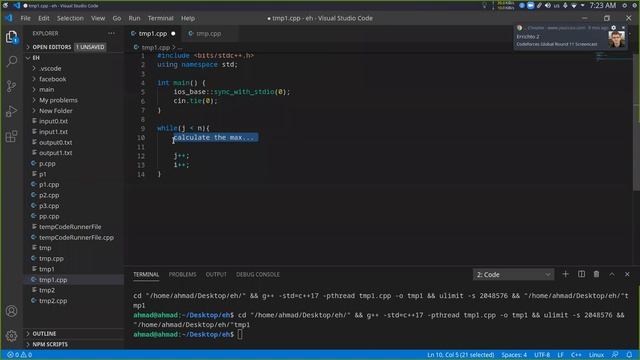Image resolution: width=640 pixels, height=360 pixels.
Task: Click tmp1.cpp in the breadcrumb path
Action: pyautogui.click(x=155, y=47)
